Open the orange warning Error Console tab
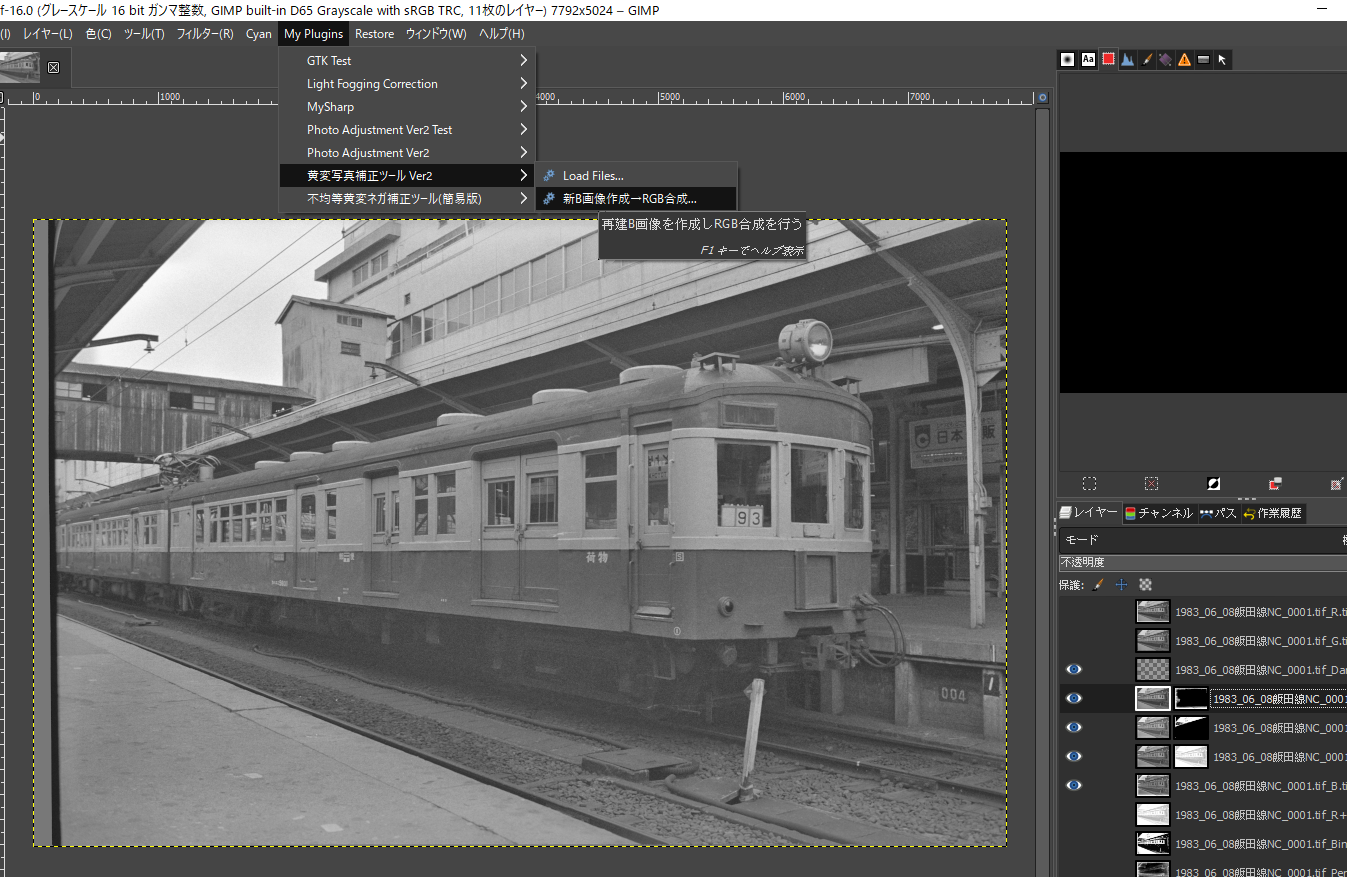The image size is (1347, 877). pos(1184,59)
